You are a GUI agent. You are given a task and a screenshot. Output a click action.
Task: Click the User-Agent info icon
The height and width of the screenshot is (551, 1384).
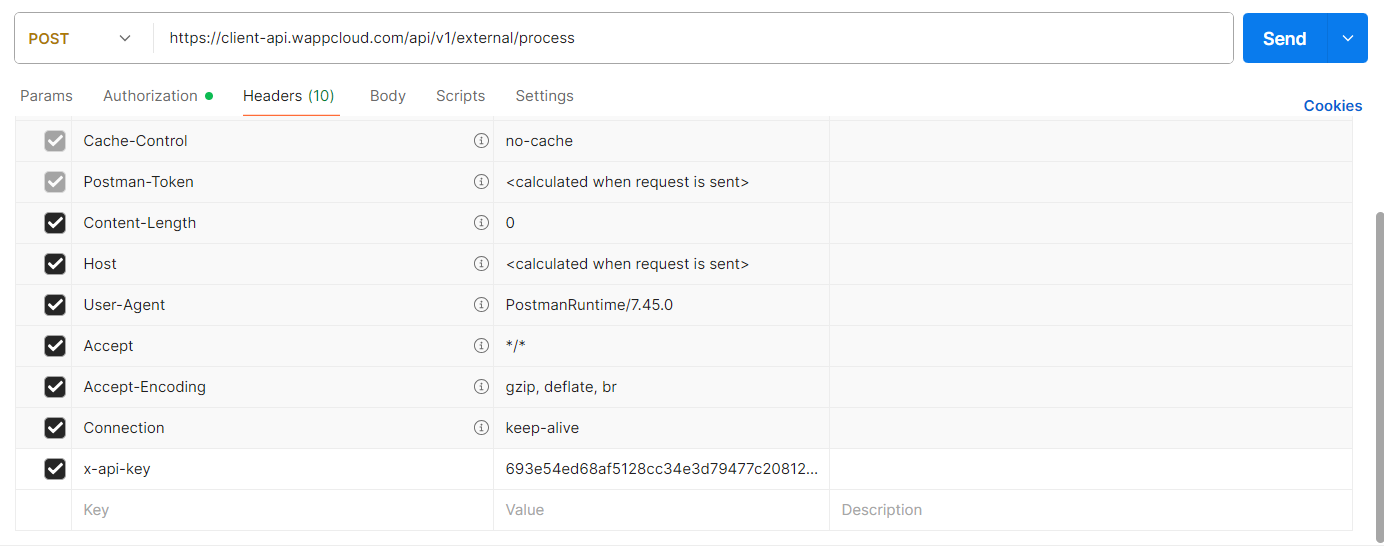tap(481, 305)
